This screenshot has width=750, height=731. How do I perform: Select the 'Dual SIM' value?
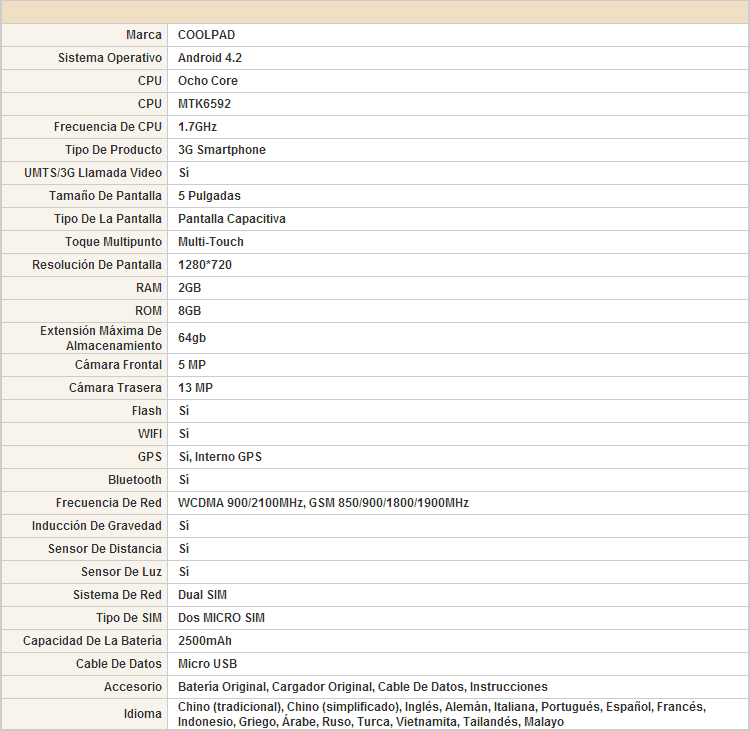click(x=202, y=594)
